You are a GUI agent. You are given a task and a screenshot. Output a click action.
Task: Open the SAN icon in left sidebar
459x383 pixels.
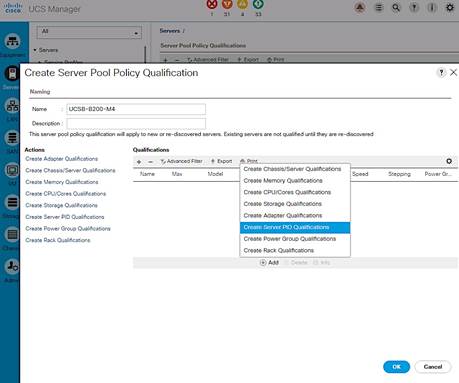coord(12,138)
